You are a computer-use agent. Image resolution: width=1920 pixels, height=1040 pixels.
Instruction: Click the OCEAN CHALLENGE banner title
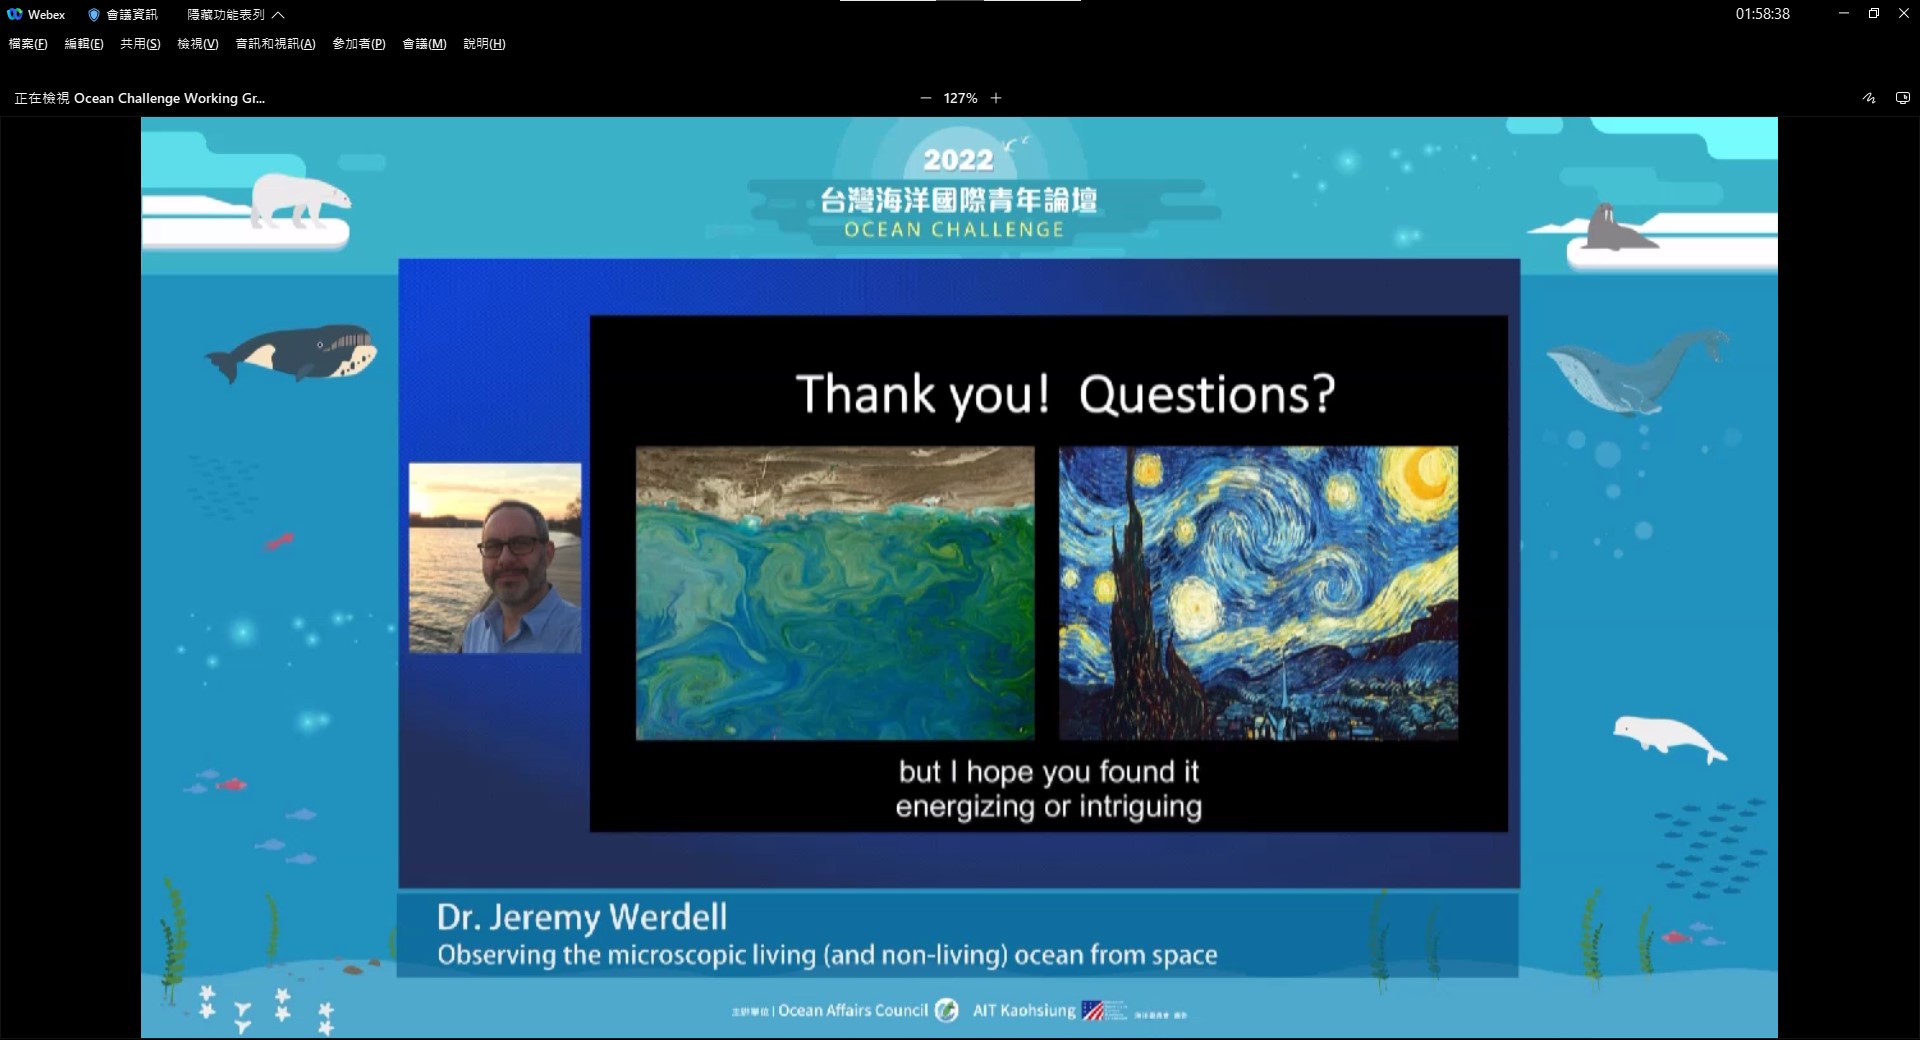[954, 230]
